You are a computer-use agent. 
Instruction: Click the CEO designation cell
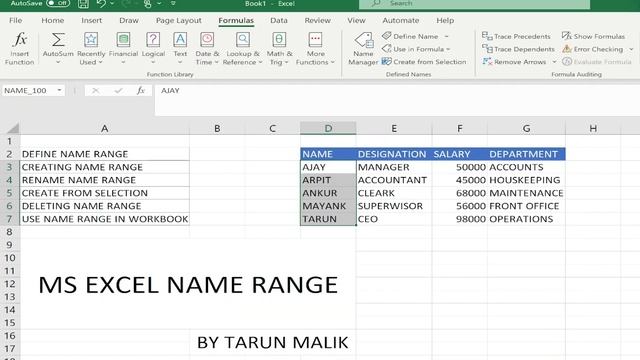pyautogui.click(x=394, y=219)
